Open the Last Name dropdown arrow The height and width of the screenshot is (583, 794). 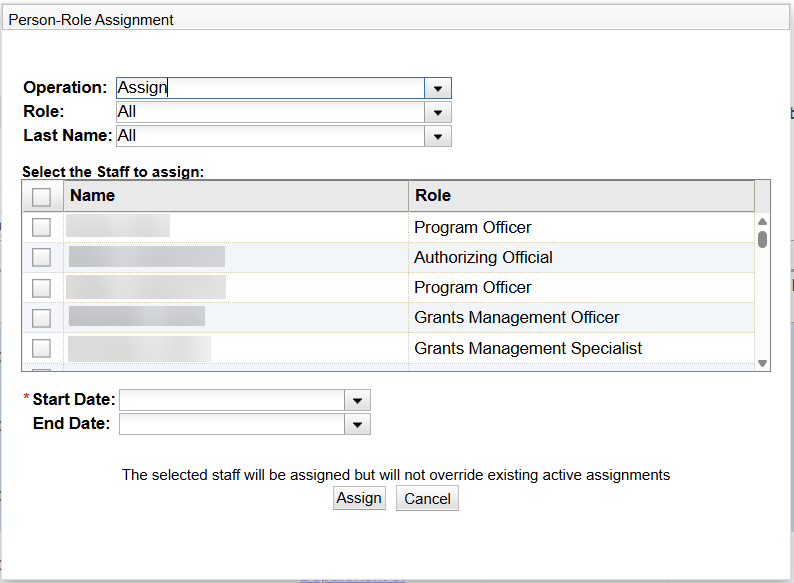(x=438, y=136)
